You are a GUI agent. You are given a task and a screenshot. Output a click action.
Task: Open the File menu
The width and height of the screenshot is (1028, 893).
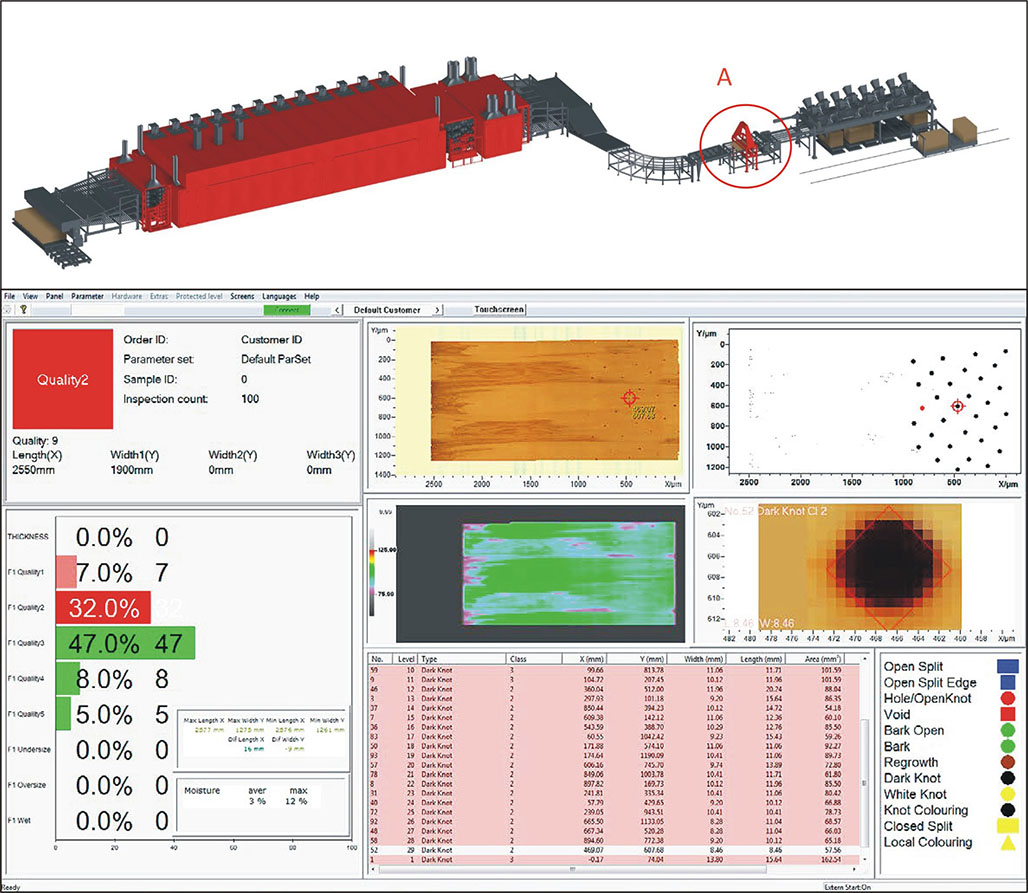coord(10,297)
